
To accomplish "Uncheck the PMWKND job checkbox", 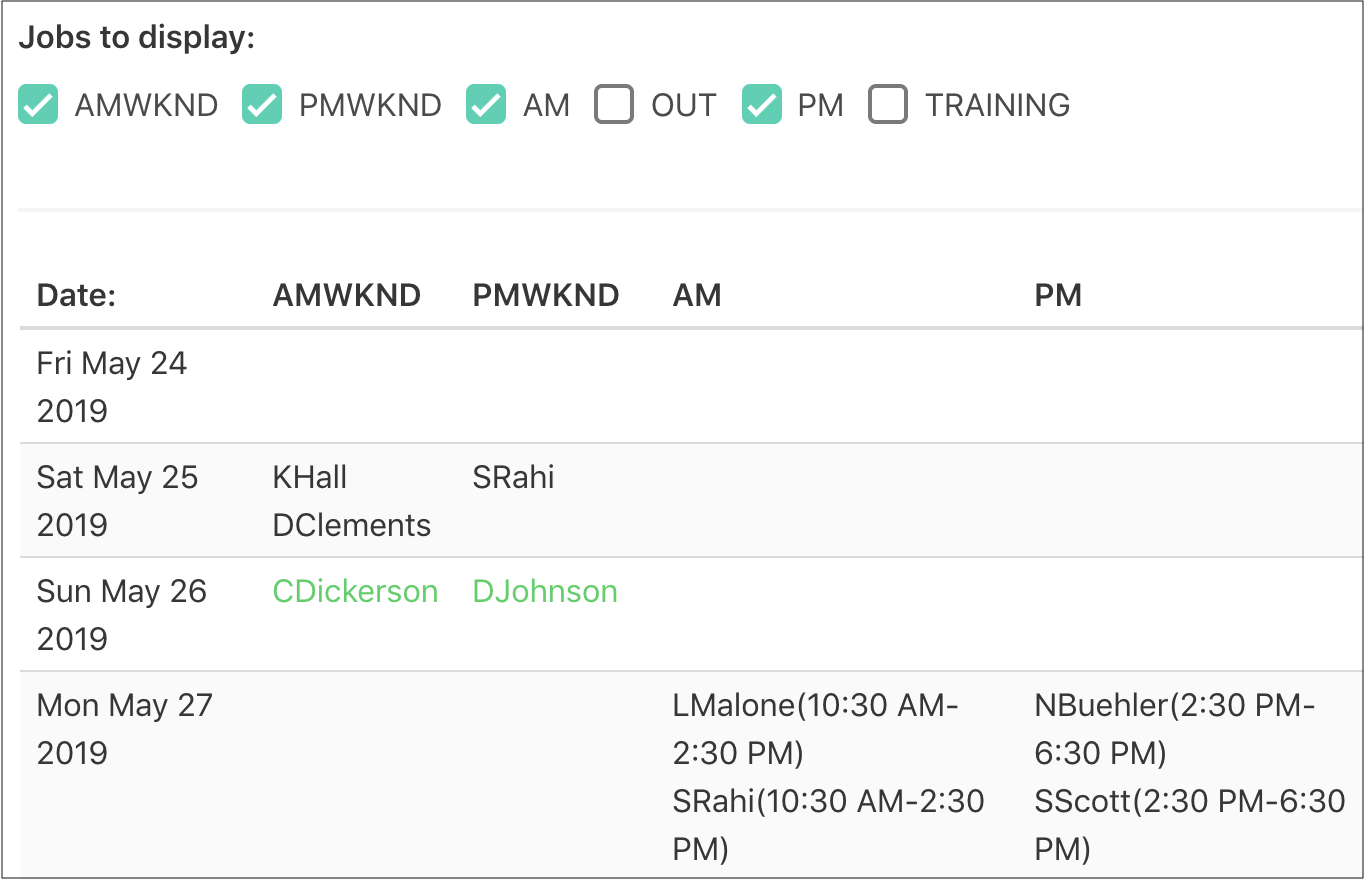I will pos(262,105).
